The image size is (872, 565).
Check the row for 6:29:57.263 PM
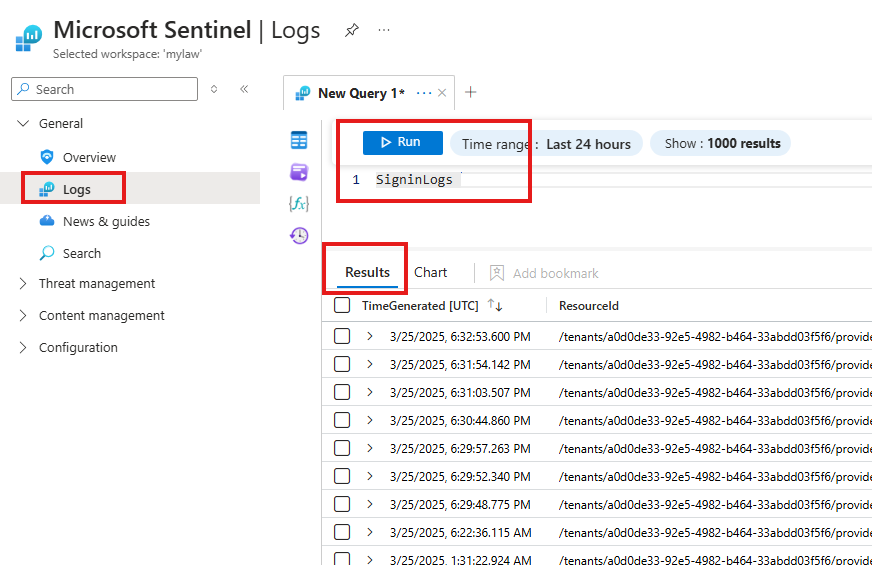click(342, 448)
